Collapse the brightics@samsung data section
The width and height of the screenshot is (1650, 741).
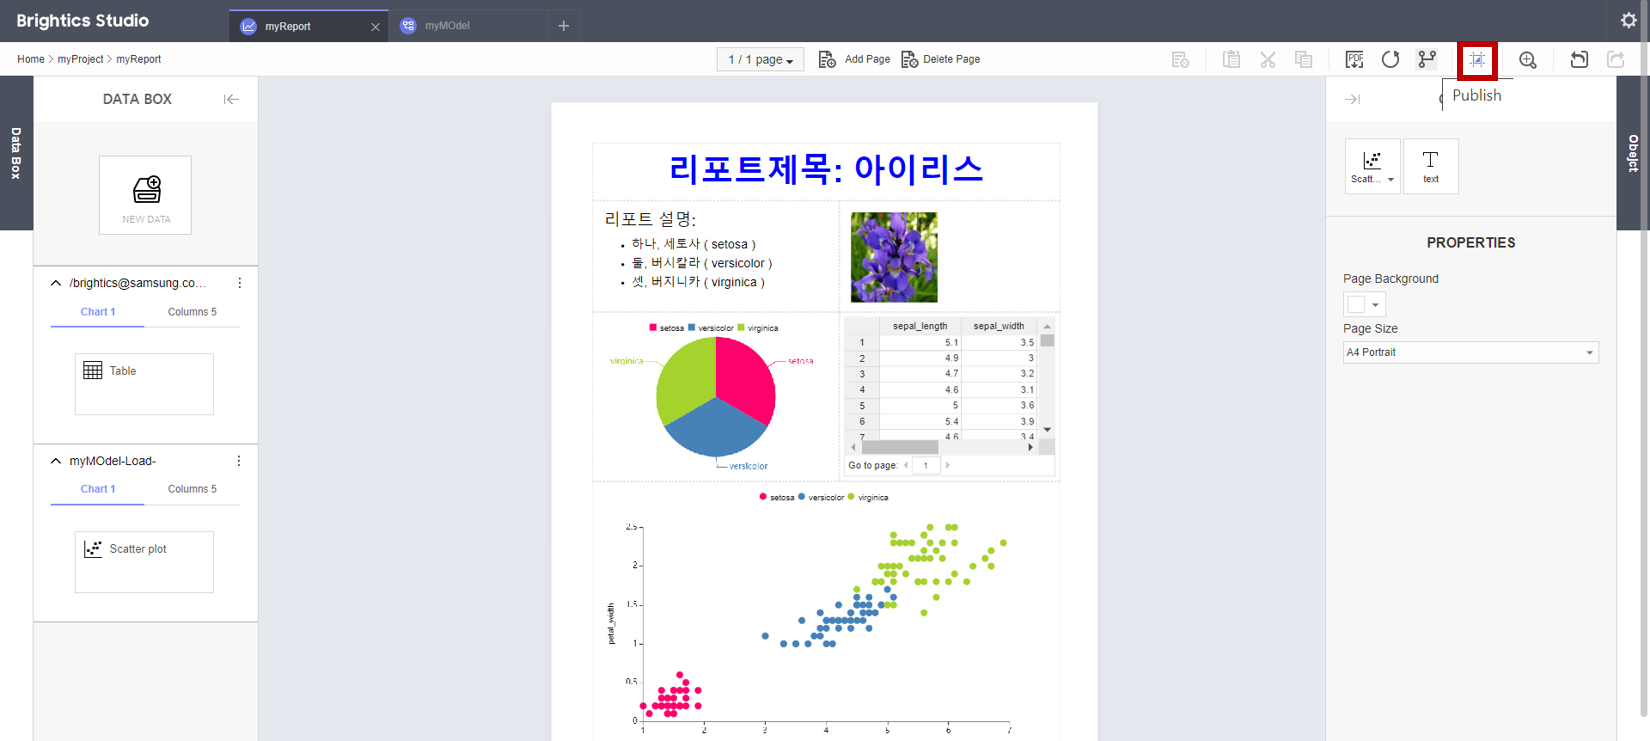pyautogui.click(x=56, y=283)
